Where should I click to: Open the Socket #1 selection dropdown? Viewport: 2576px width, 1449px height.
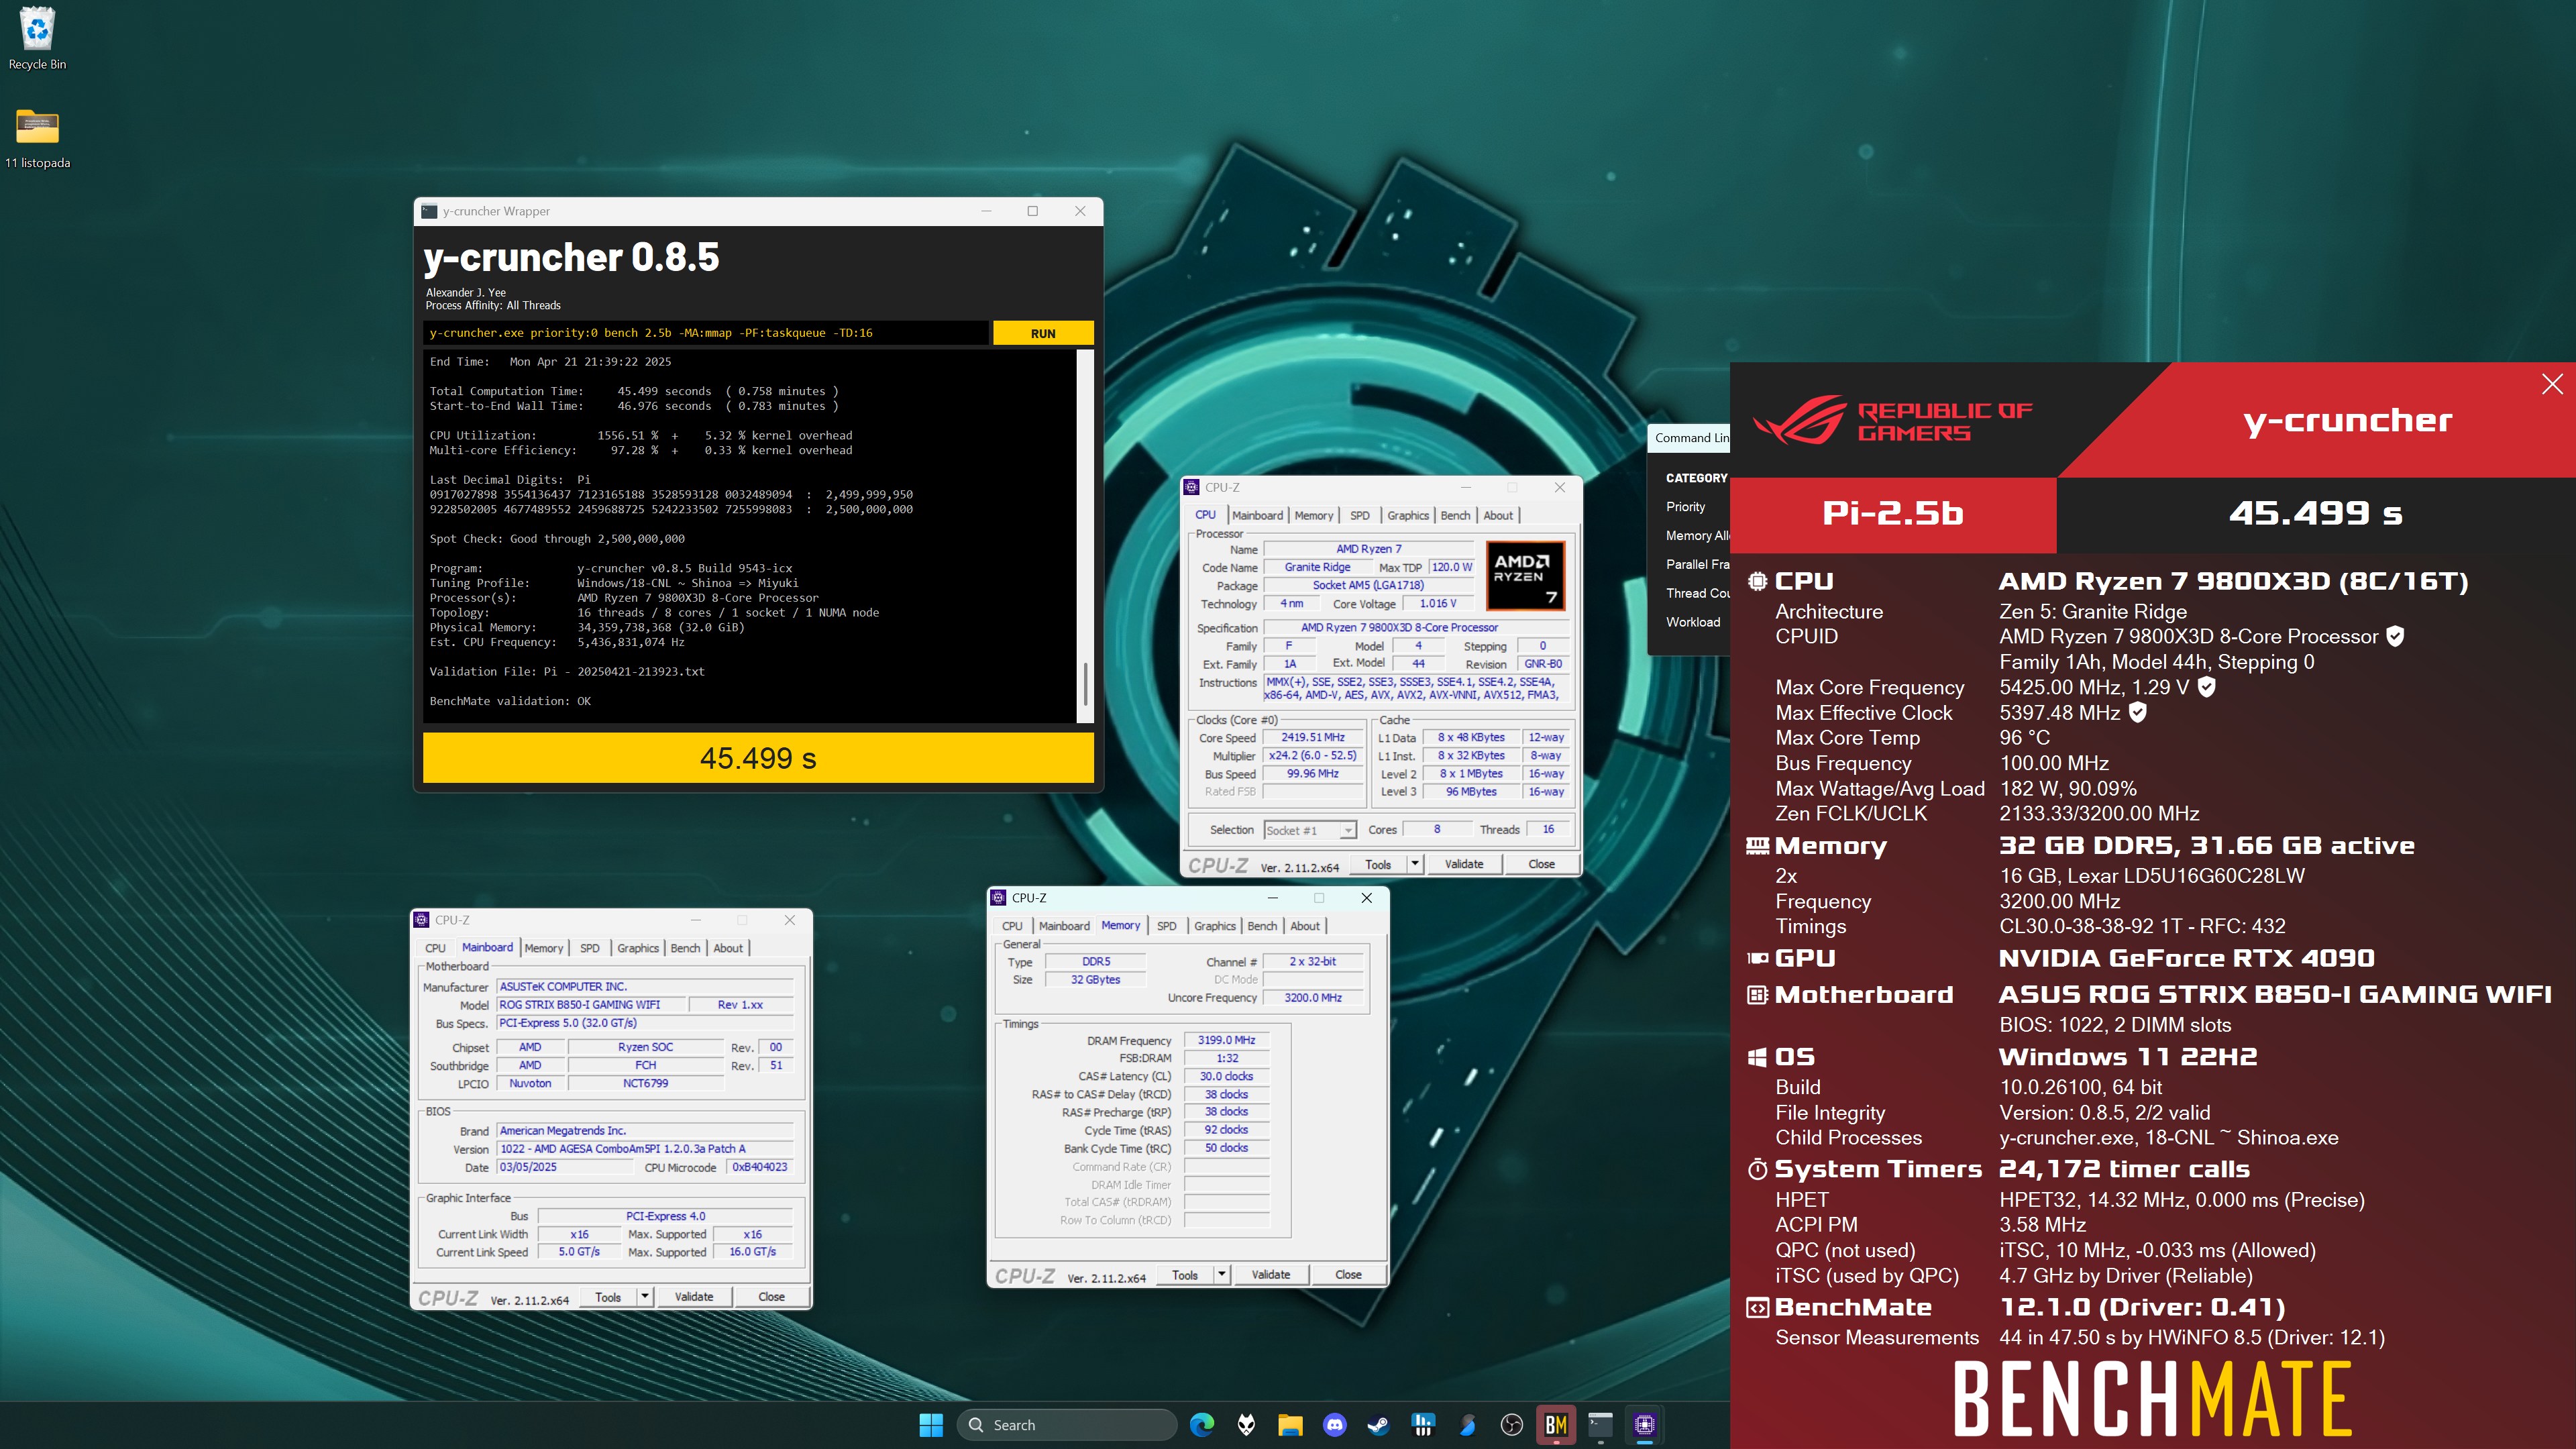(1310, 830)
